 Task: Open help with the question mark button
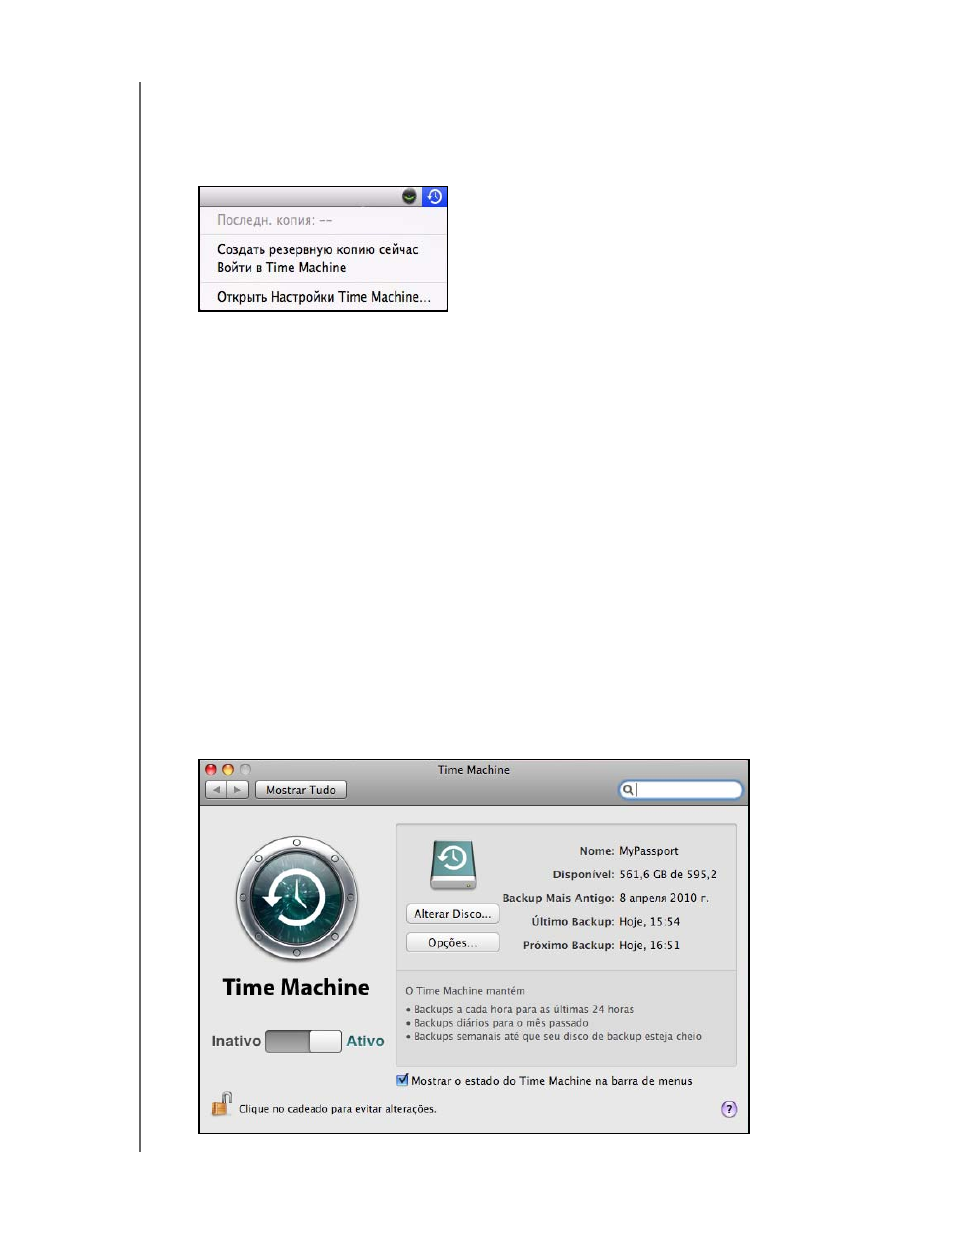click(x=729, y=1109)
